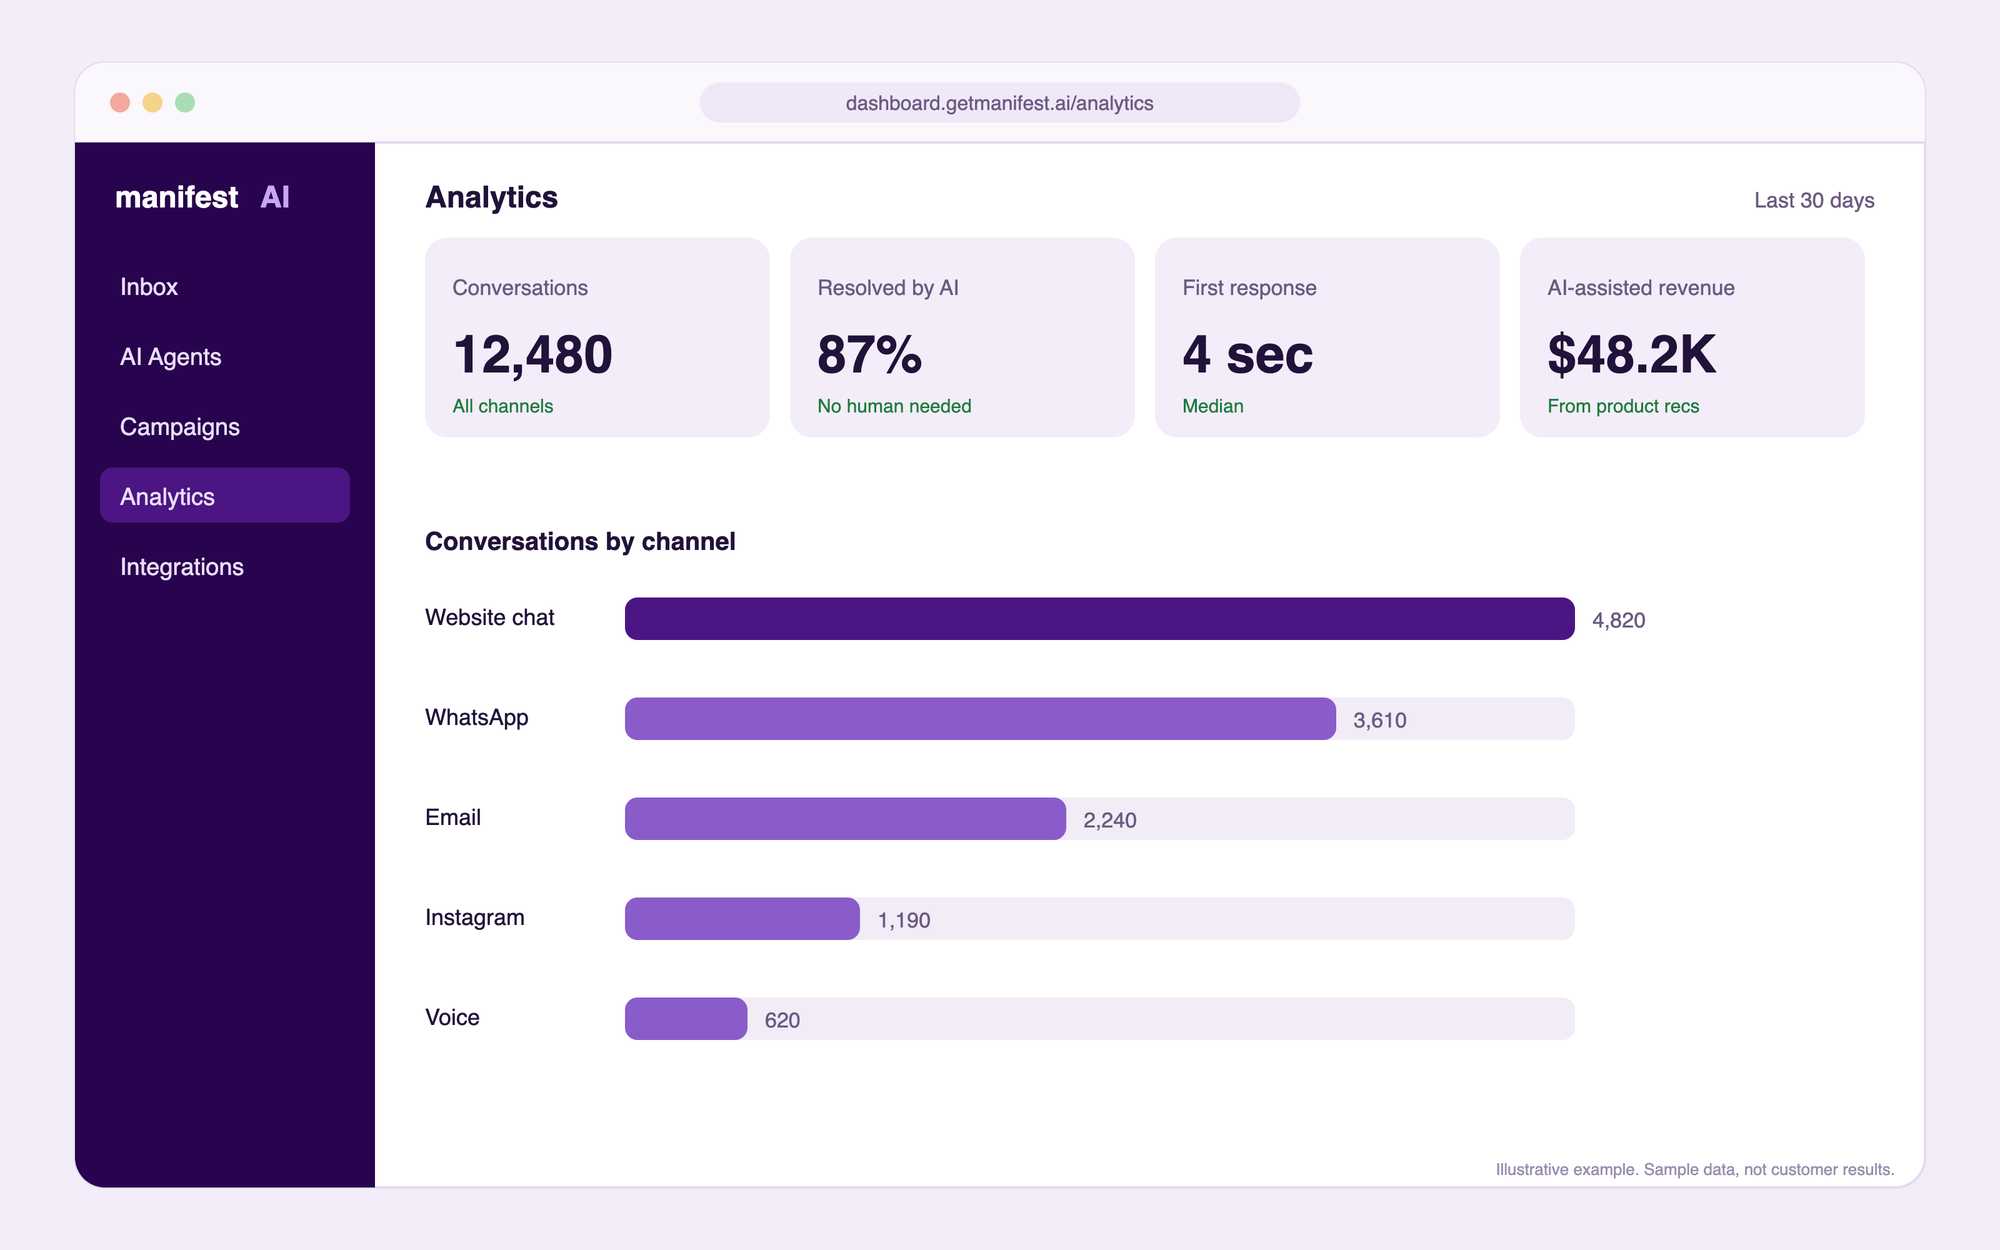
Task: Click the yellow minimize window dot
Action: 152,103
